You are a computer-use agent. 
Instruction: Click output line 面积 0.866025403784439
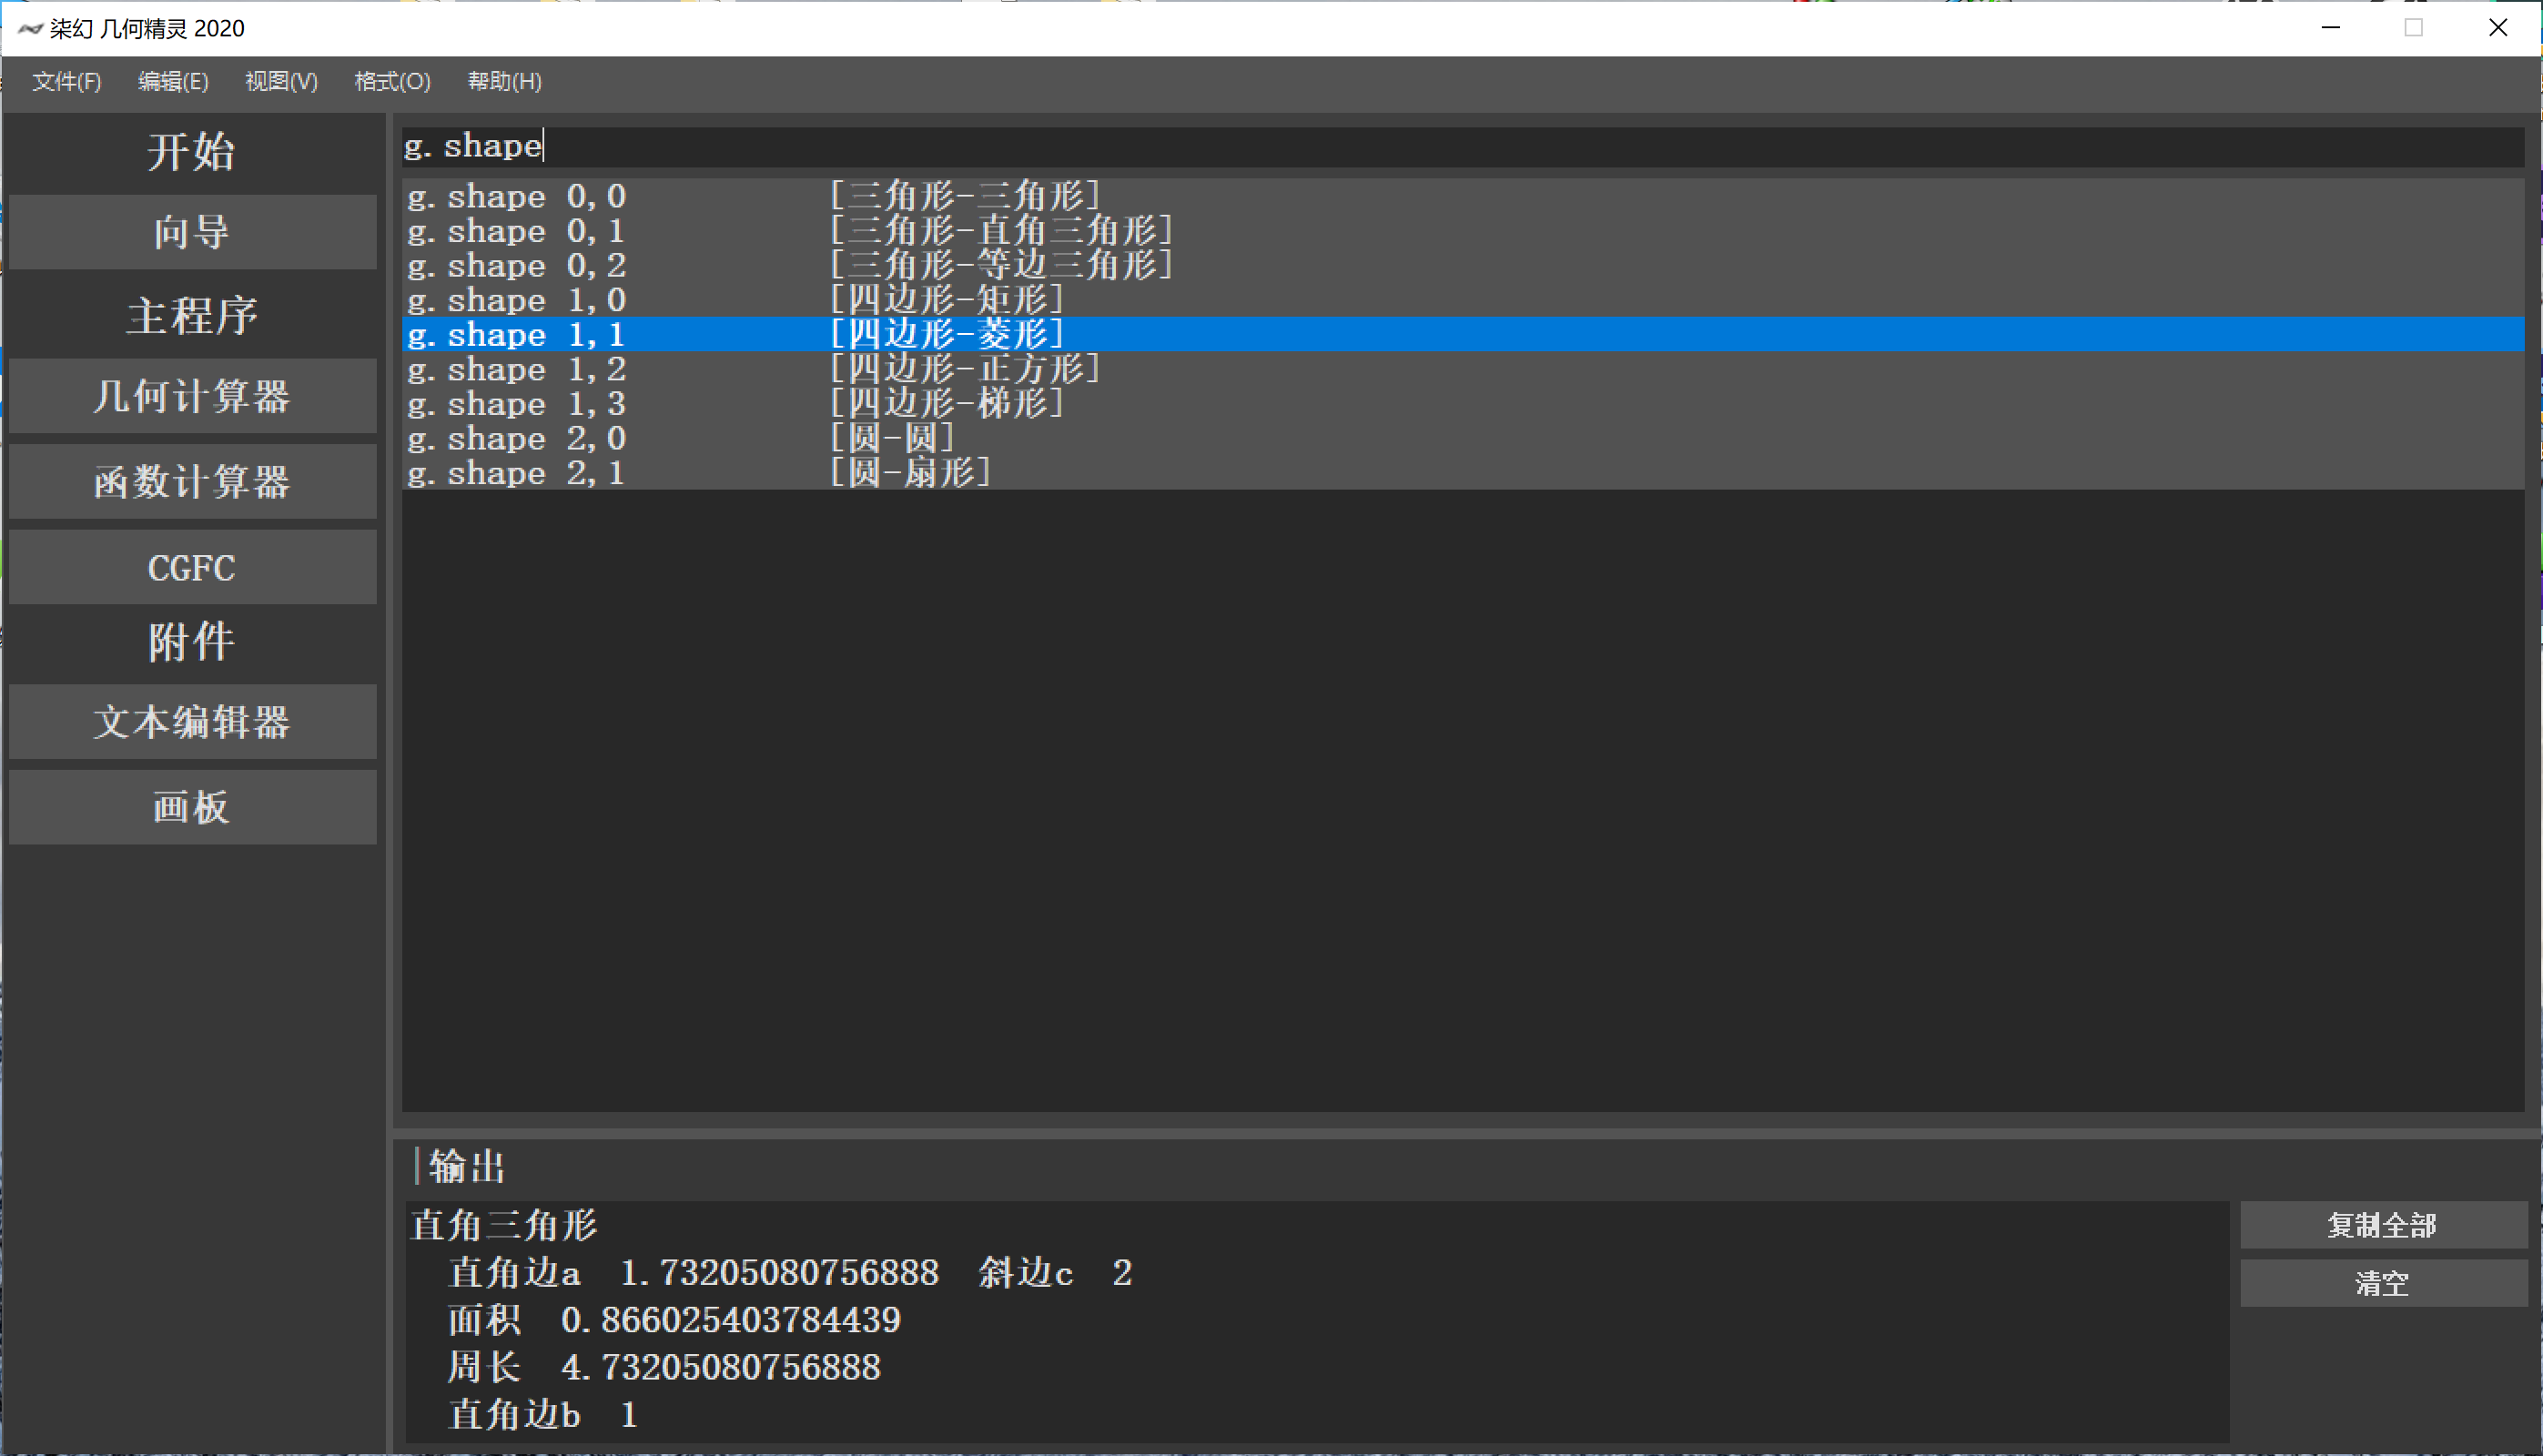tap(674, 1320)
